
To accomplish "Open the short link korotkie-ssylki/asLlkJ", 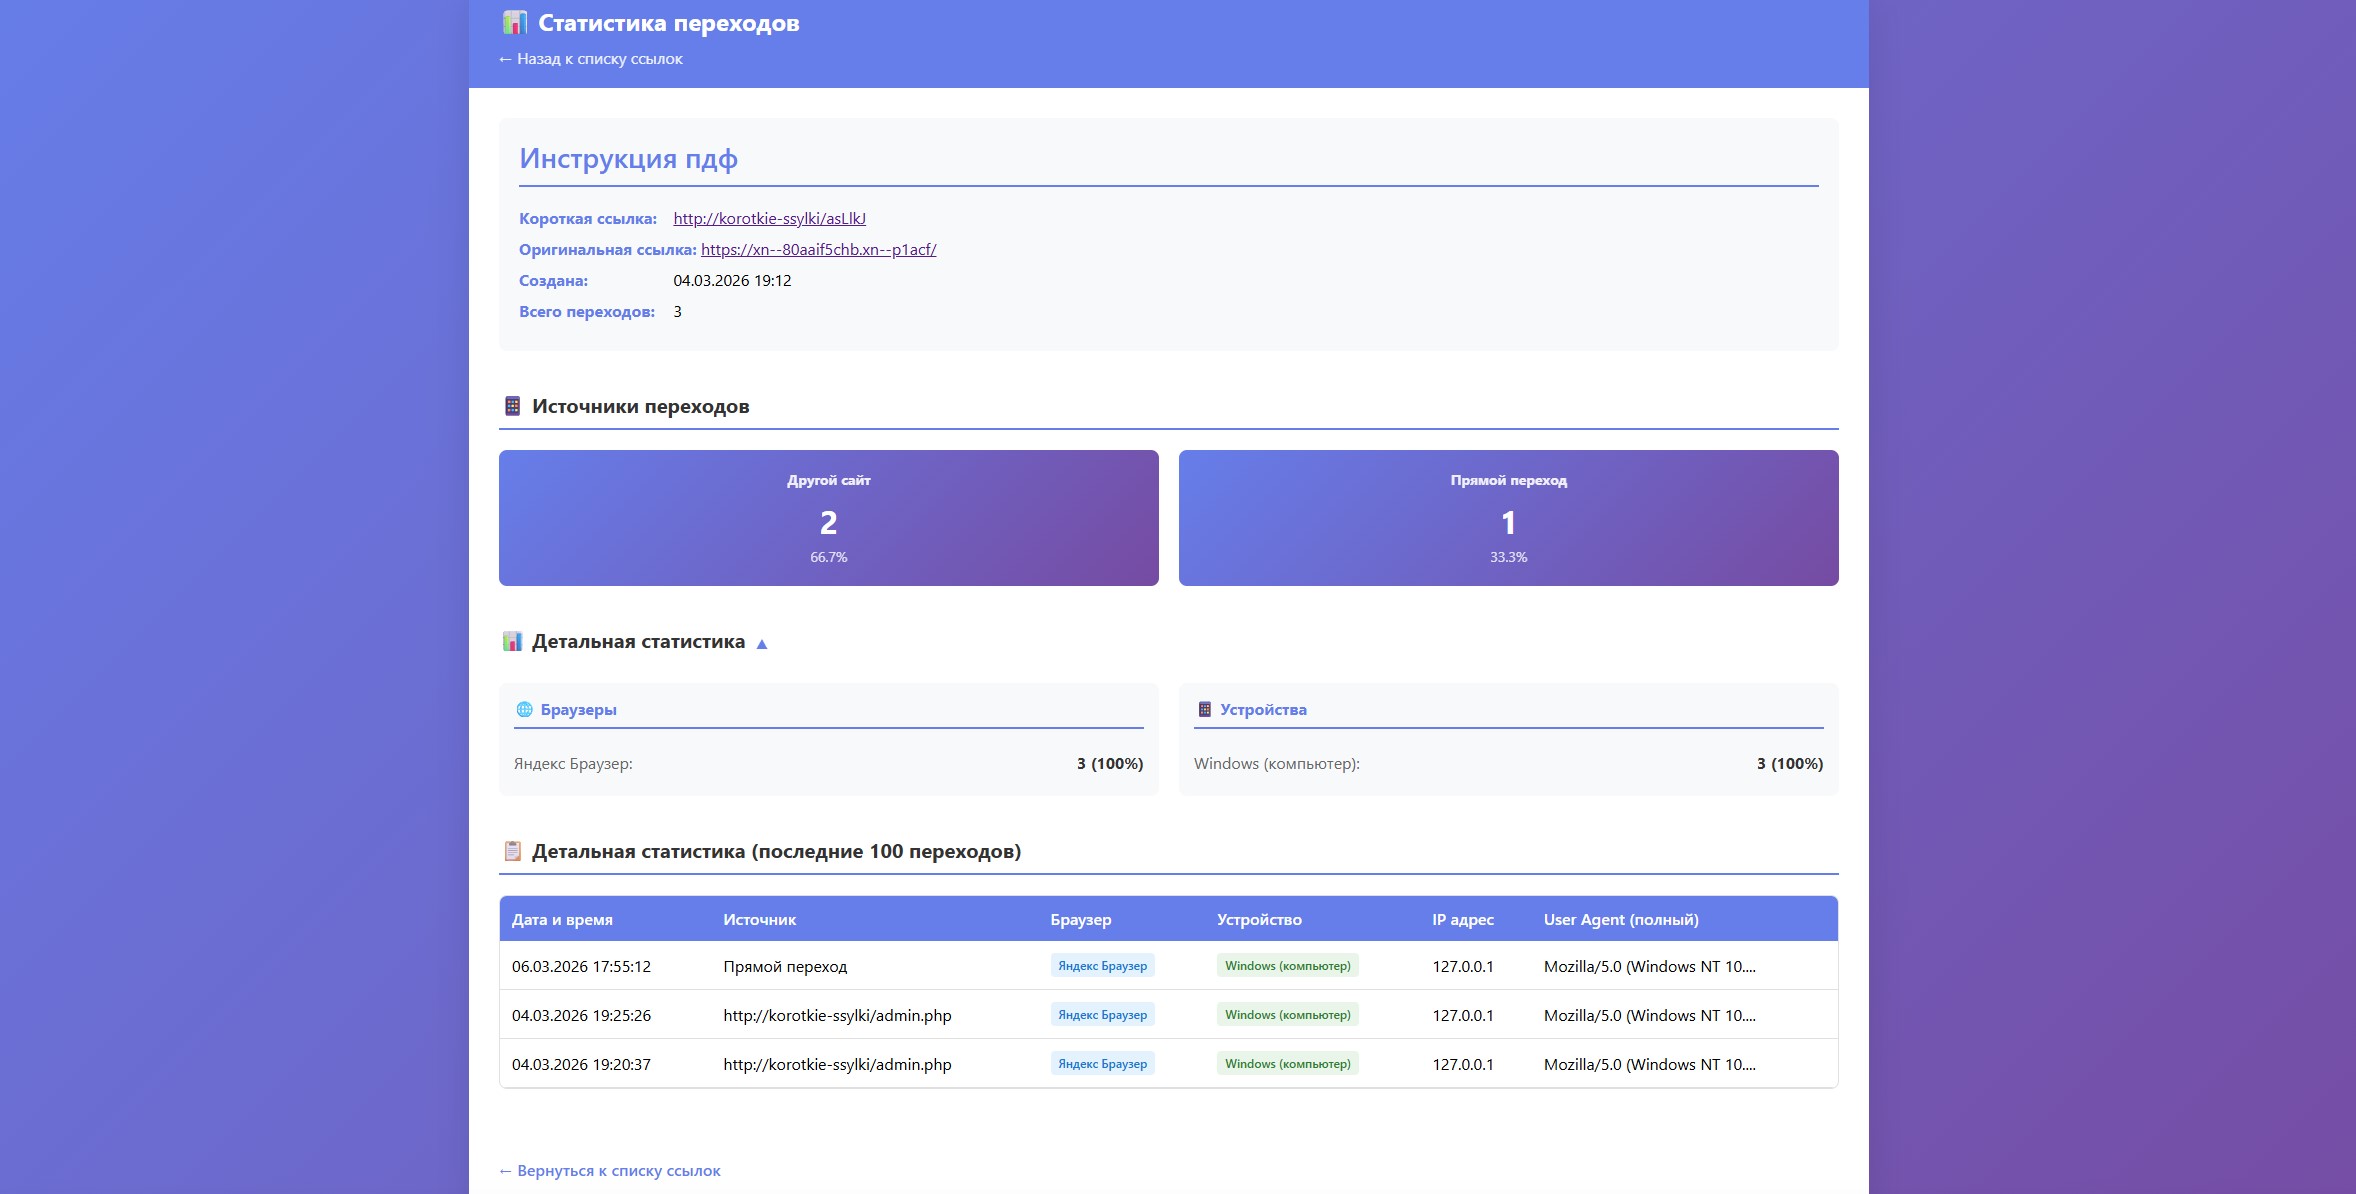I will point(769,218).
